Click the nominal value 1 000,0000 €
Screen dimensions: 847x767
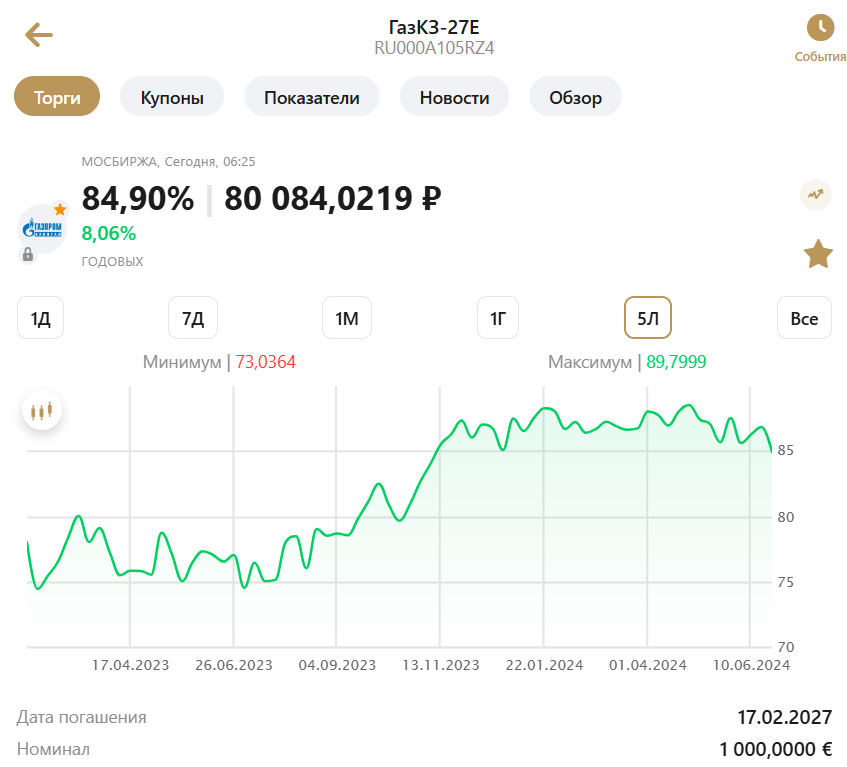pos(776,750)
